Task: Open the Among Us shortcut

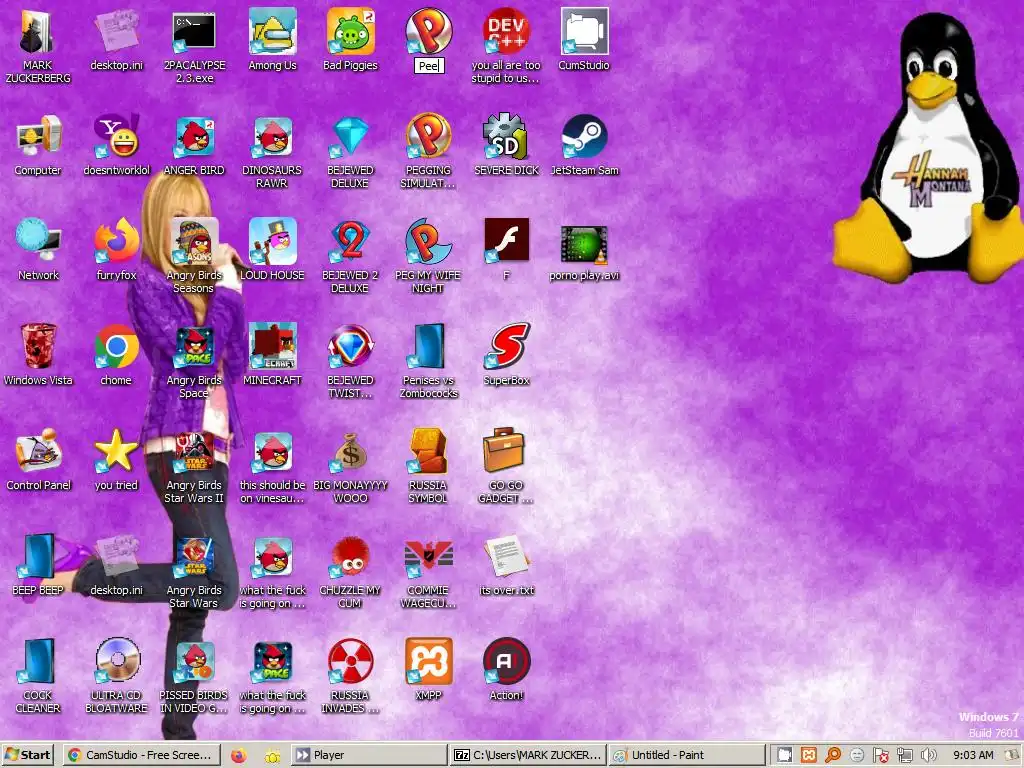Action: (272, 32)
